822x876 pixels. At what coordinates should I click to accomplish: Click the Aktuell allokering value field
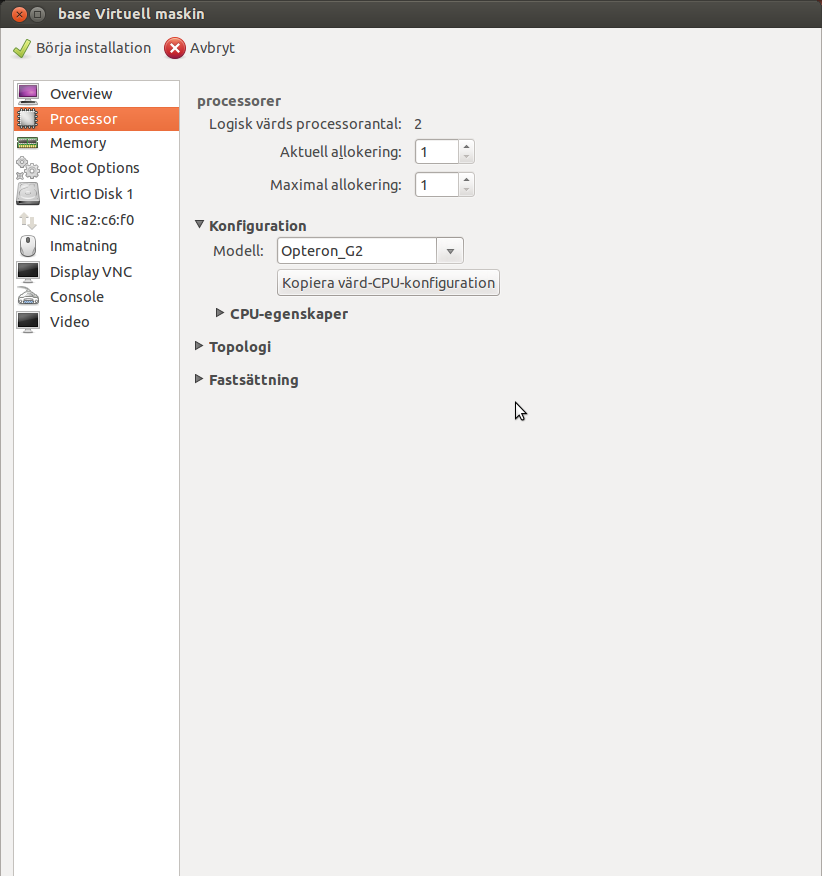point(436,152)
